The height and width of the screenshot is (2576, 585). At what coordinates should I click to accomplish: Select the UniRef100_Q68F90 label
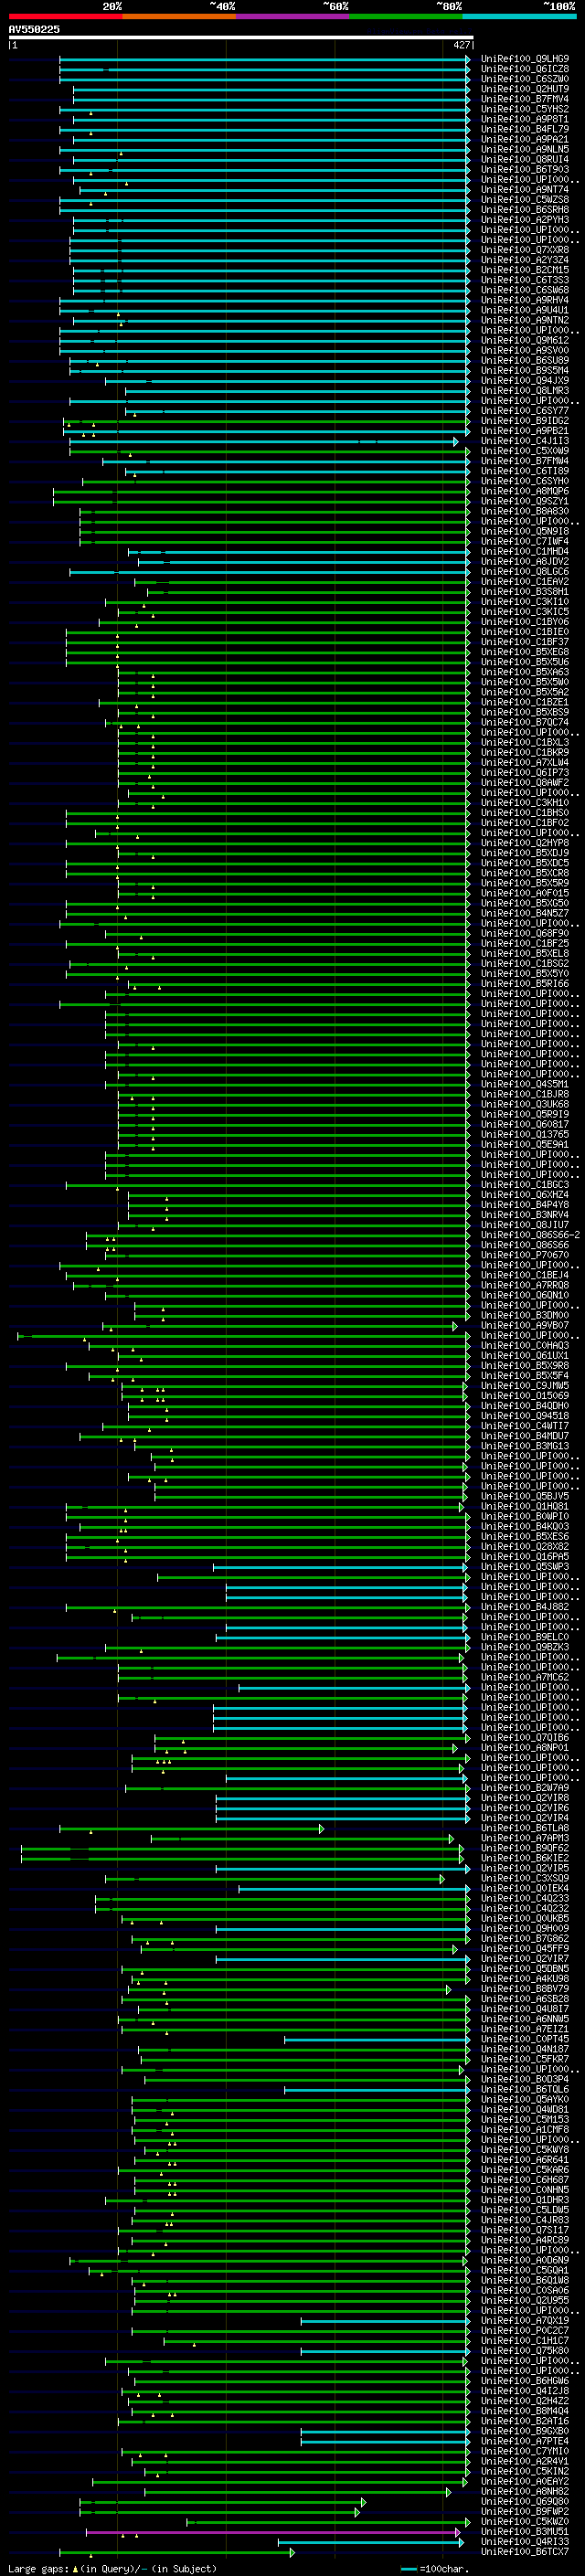pyautogui.click(x=525, y=933)
